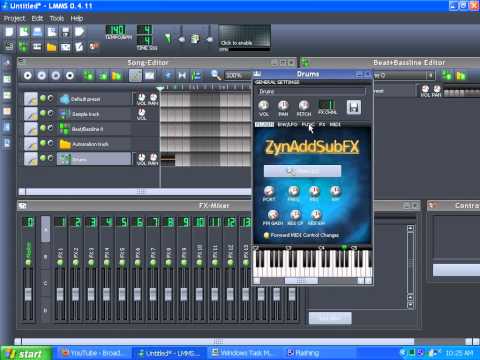Open Drums track actions grip menu
This screenshot has height=360, width=480.
31,159
